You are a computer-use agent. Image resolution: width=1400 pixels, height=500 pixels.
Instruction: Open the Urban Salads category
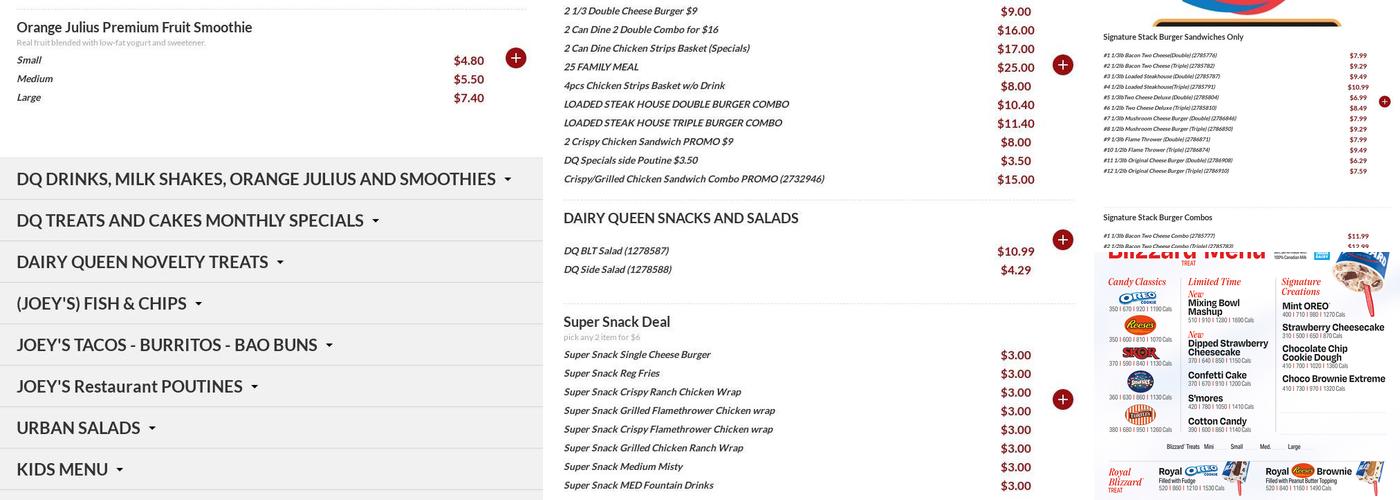[x=86, y=428]
